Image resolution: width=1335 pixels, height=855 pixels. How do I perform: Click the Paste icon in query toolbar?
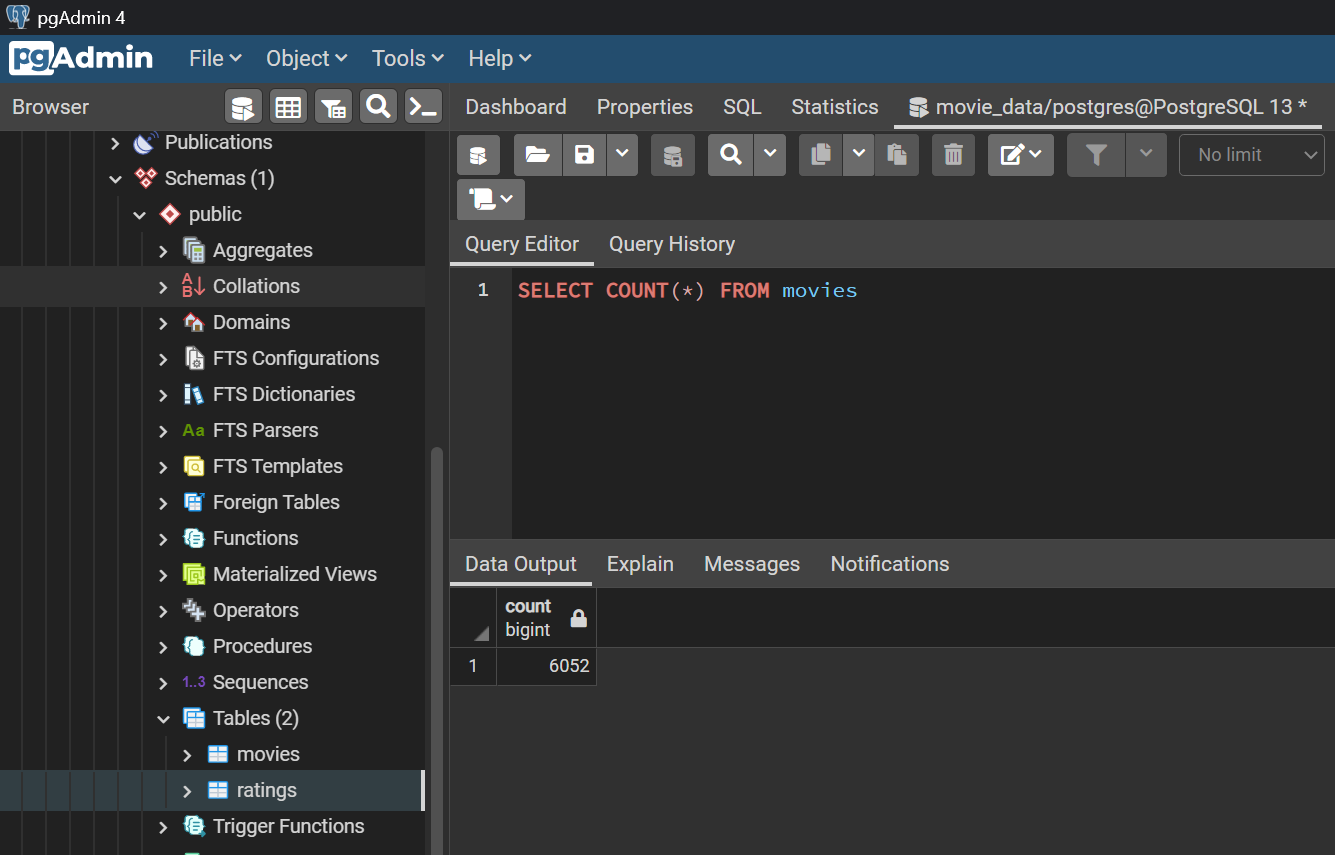[897, 155]
